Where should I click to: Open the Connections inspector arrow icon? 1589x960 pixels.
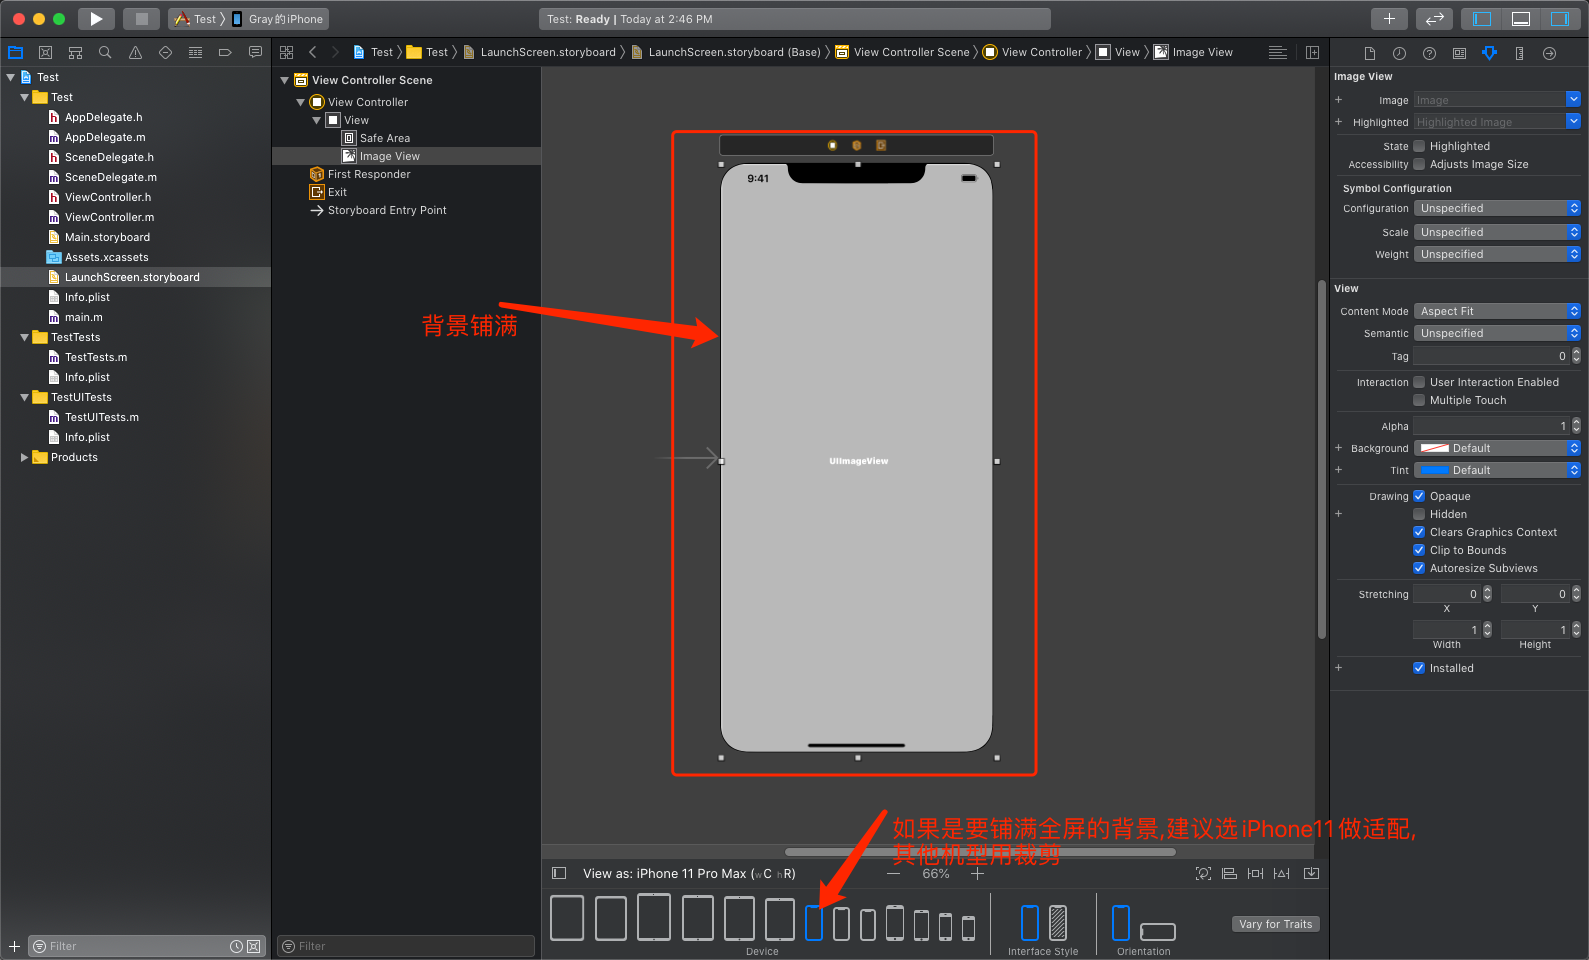click(1549, 53)
